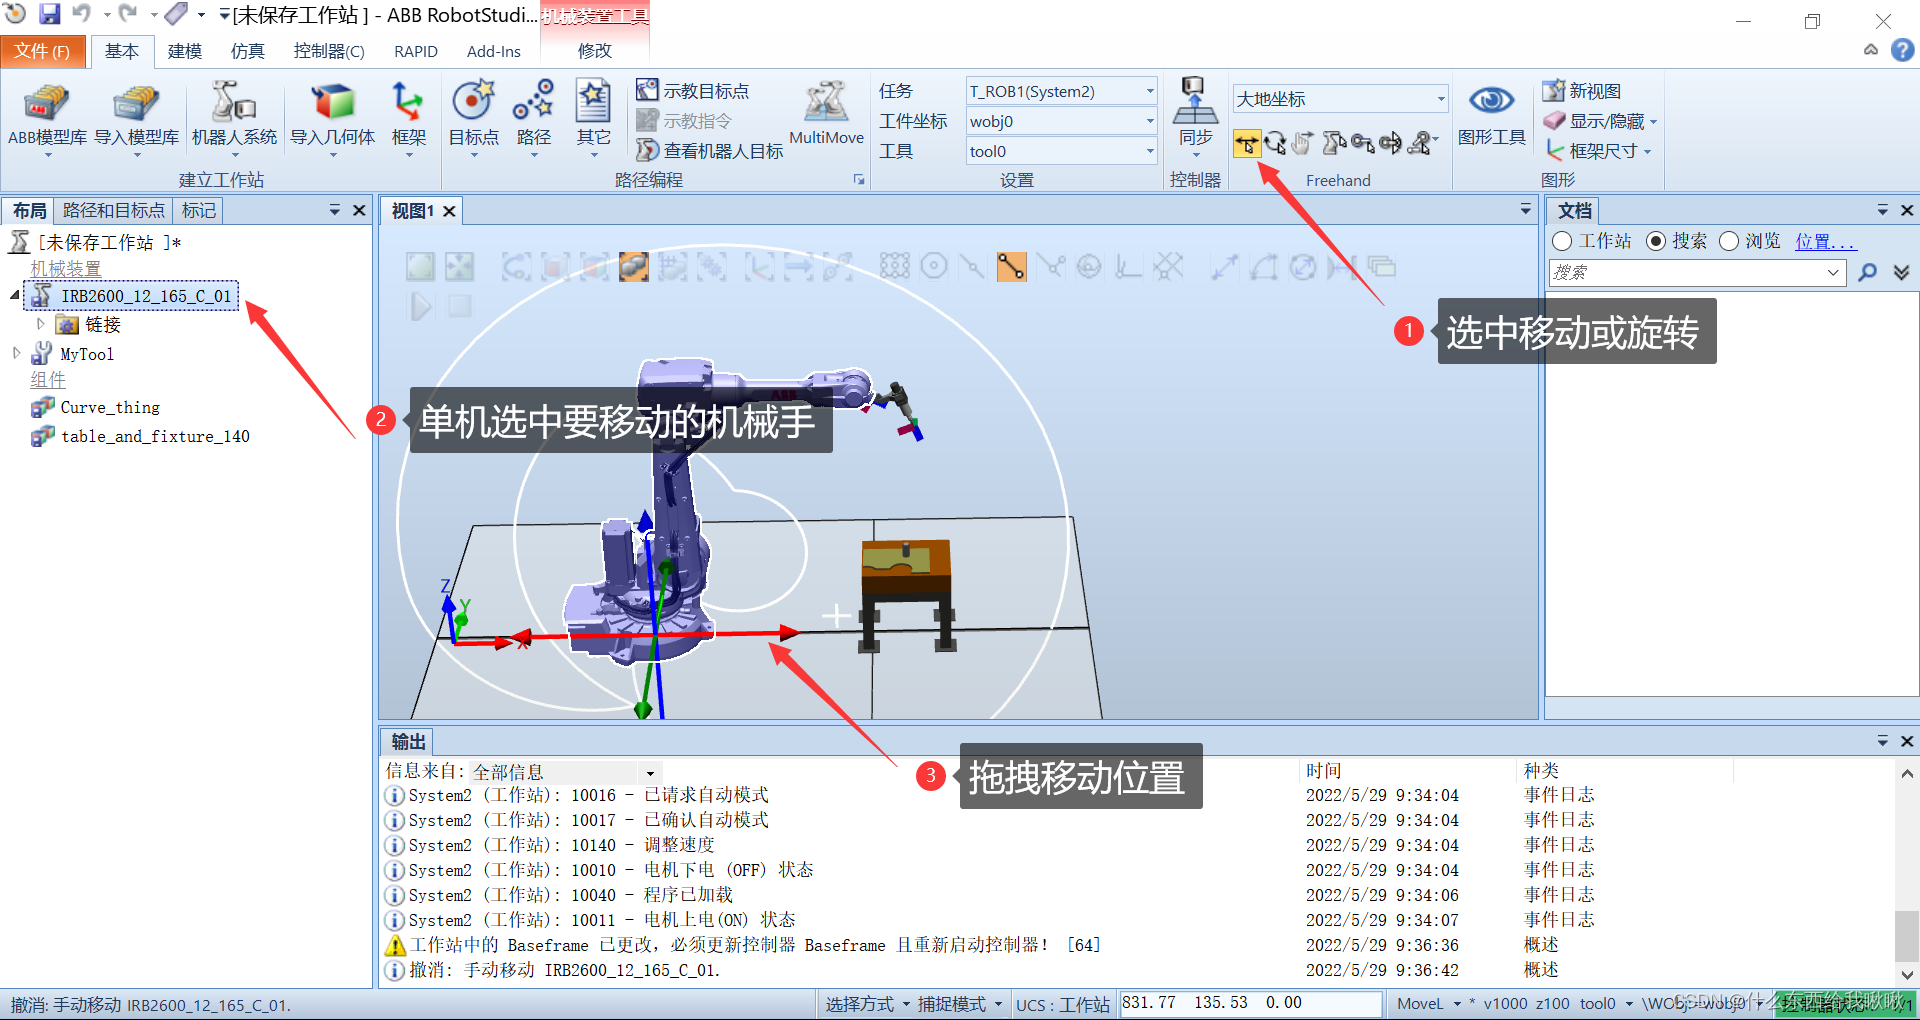Toggle the snap middle icon
The width and height of the screenshot is (1920, 1020).
coord(971,266)
